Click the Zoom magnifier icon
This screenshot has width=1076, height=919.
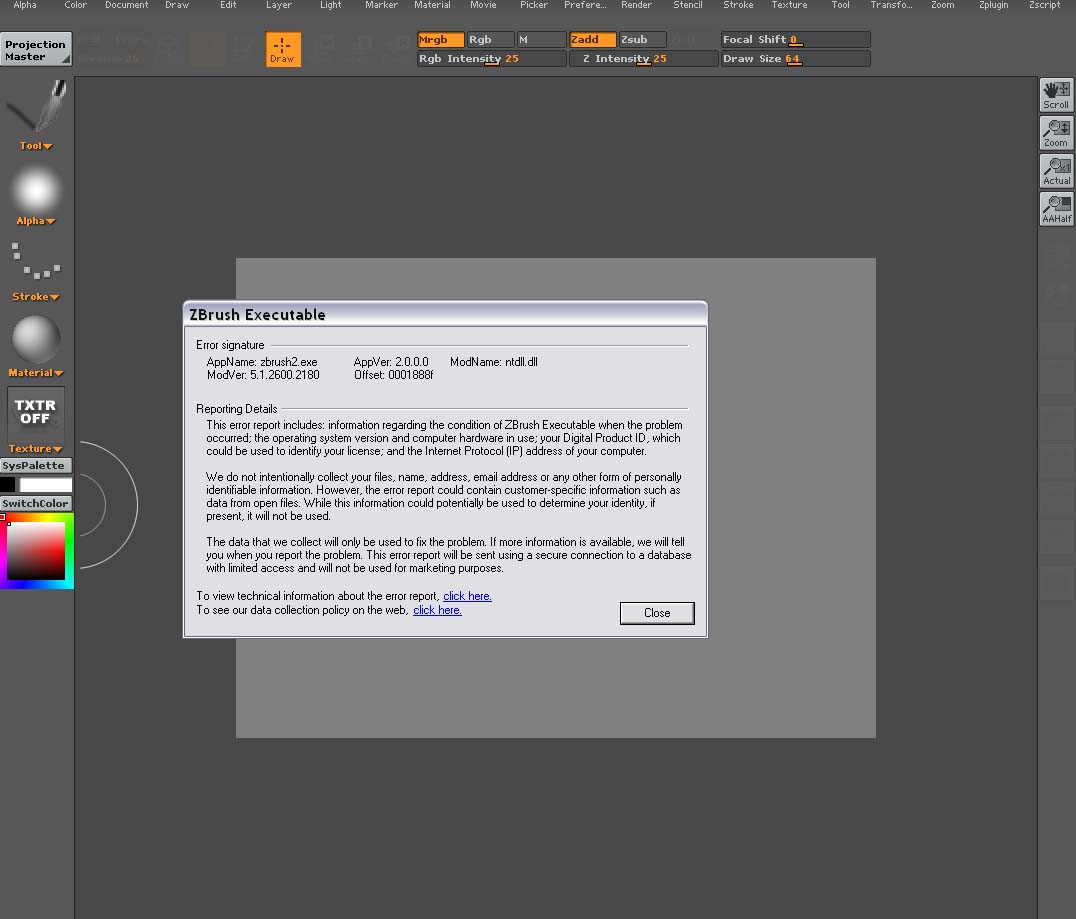(x=1056, y=132)
